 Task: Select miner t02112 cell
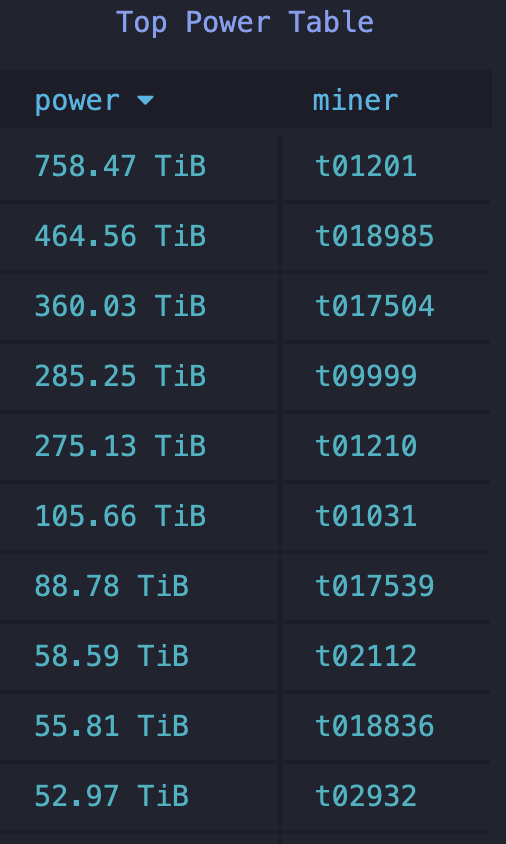coord(385,656)
